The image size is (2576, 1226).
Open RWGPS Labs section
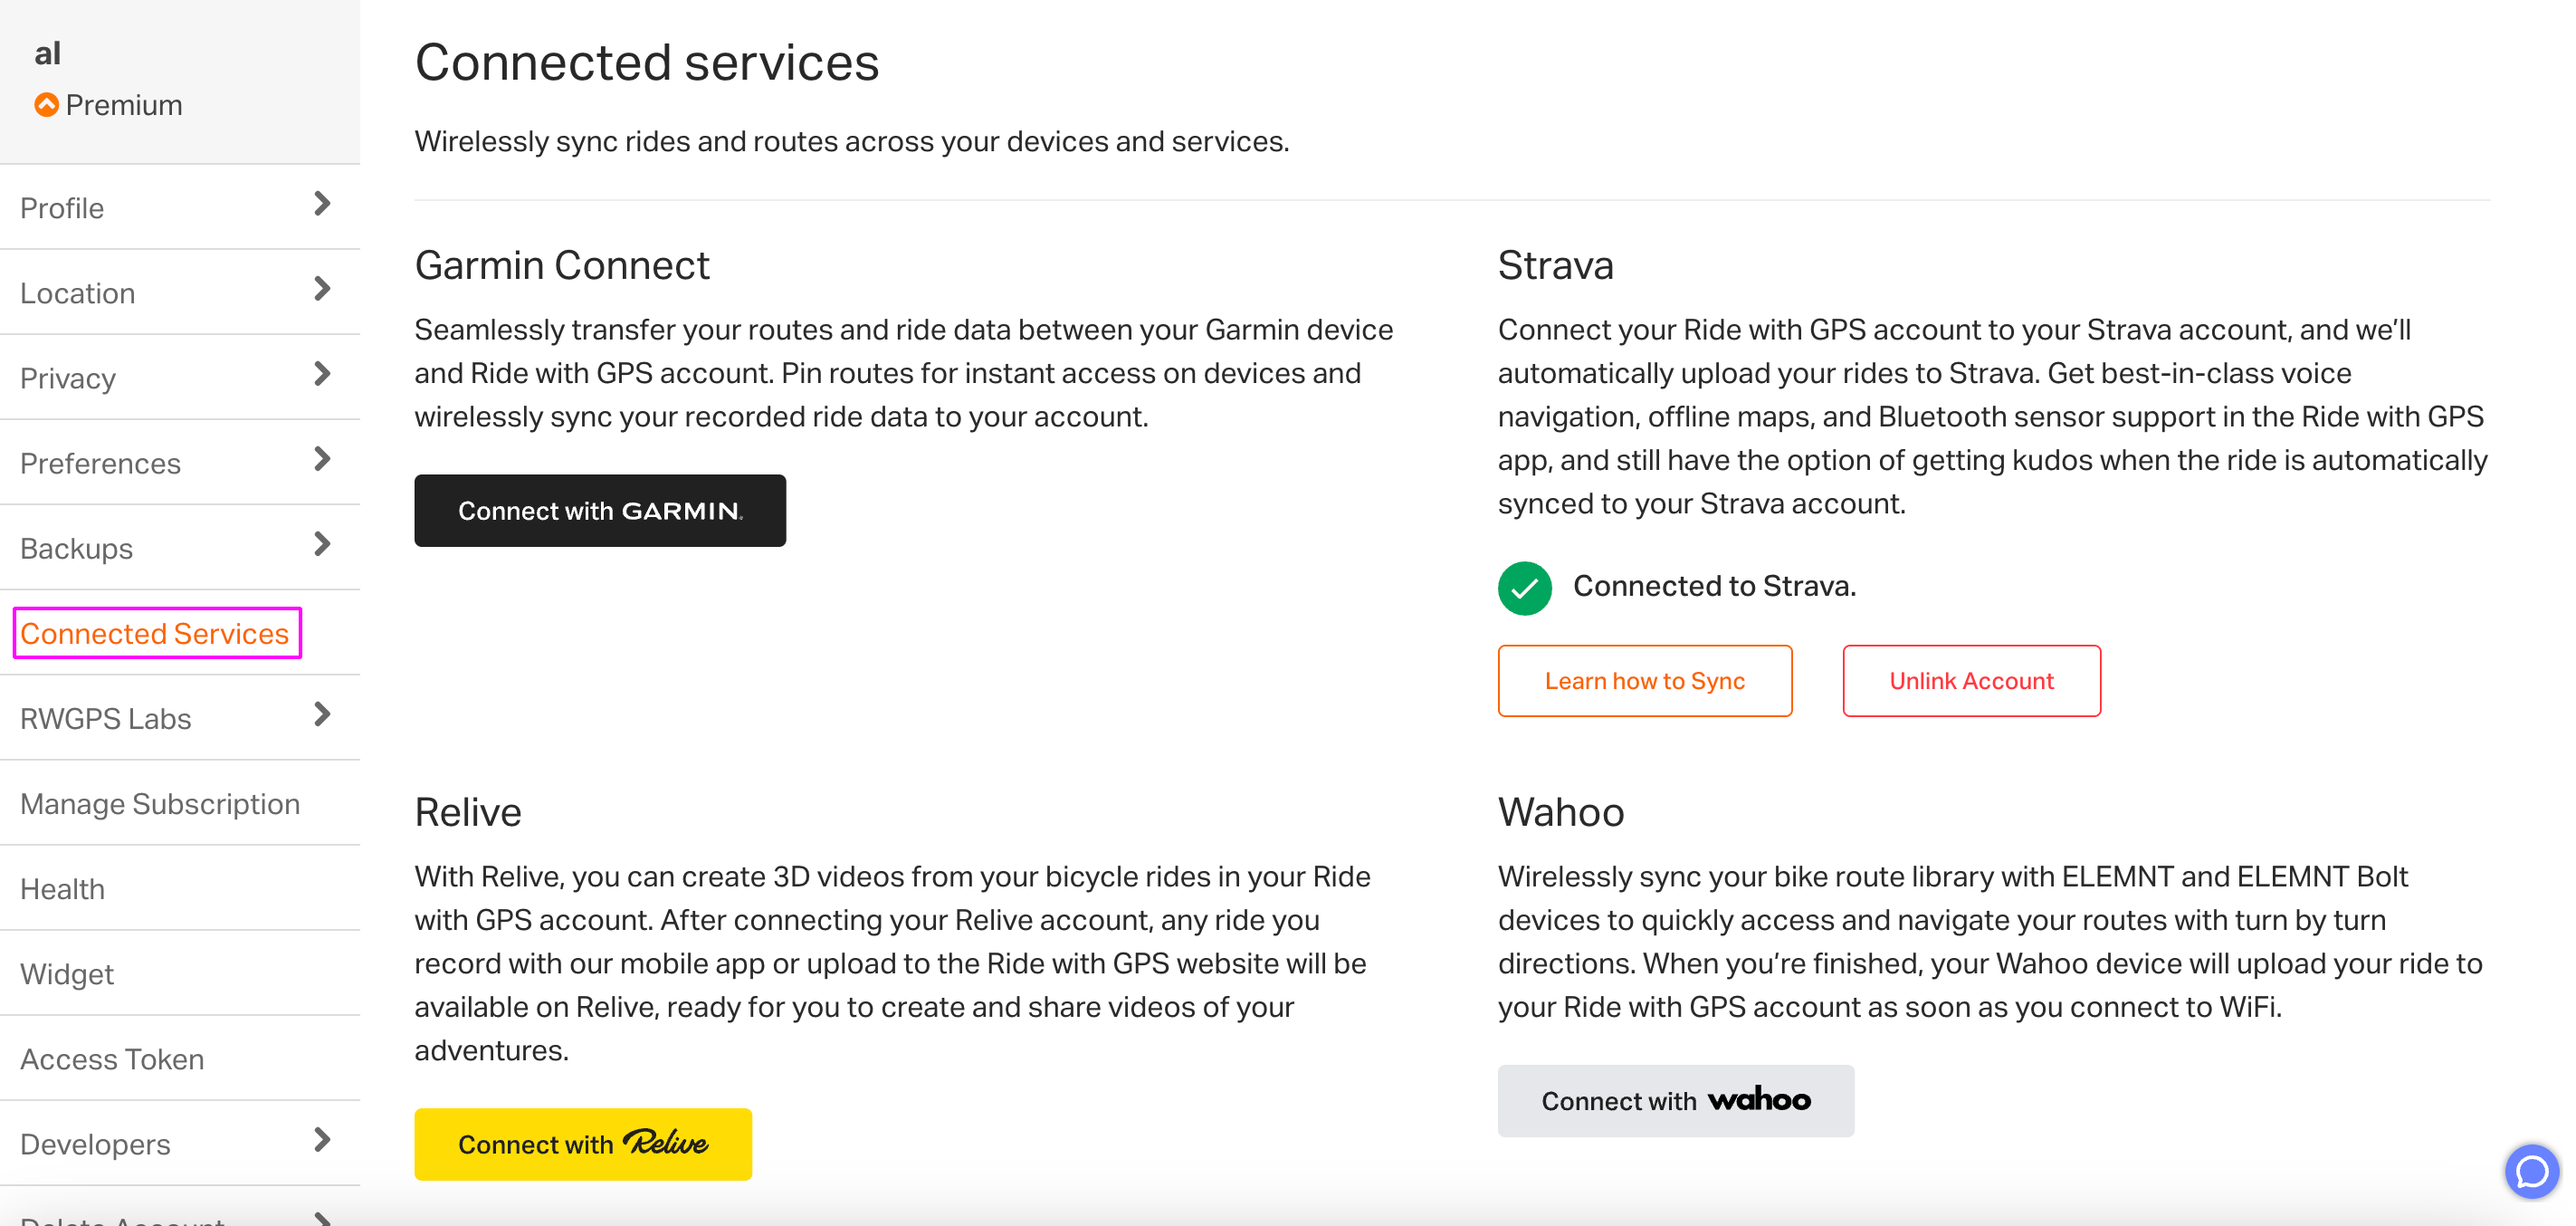[x=180, y=718]
